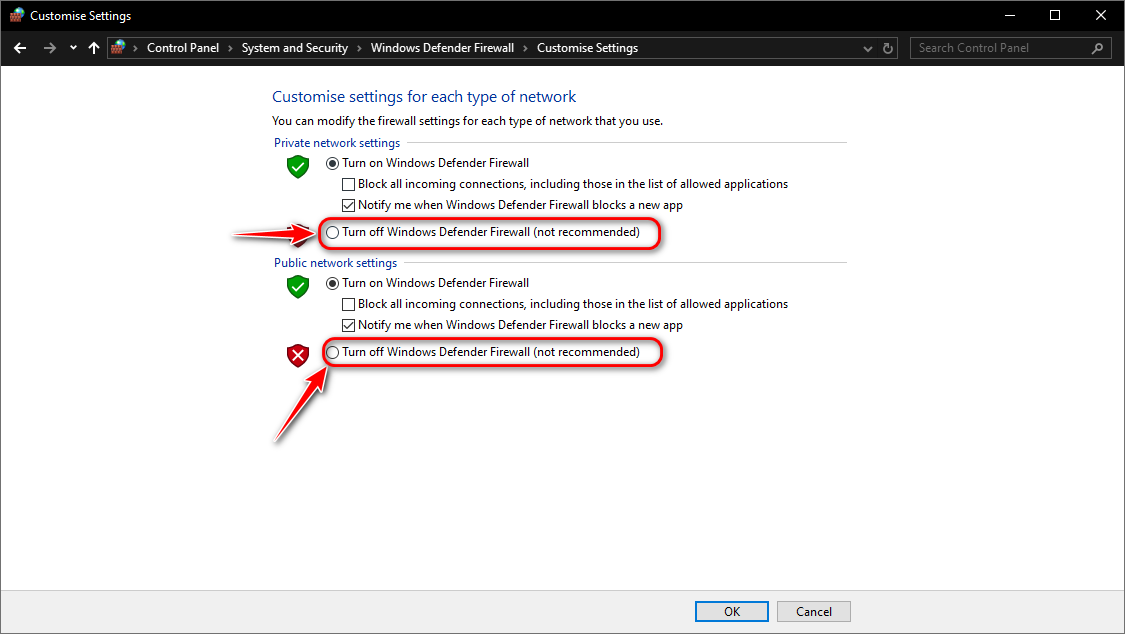Open the address bar history dropdown

(867, 47)
